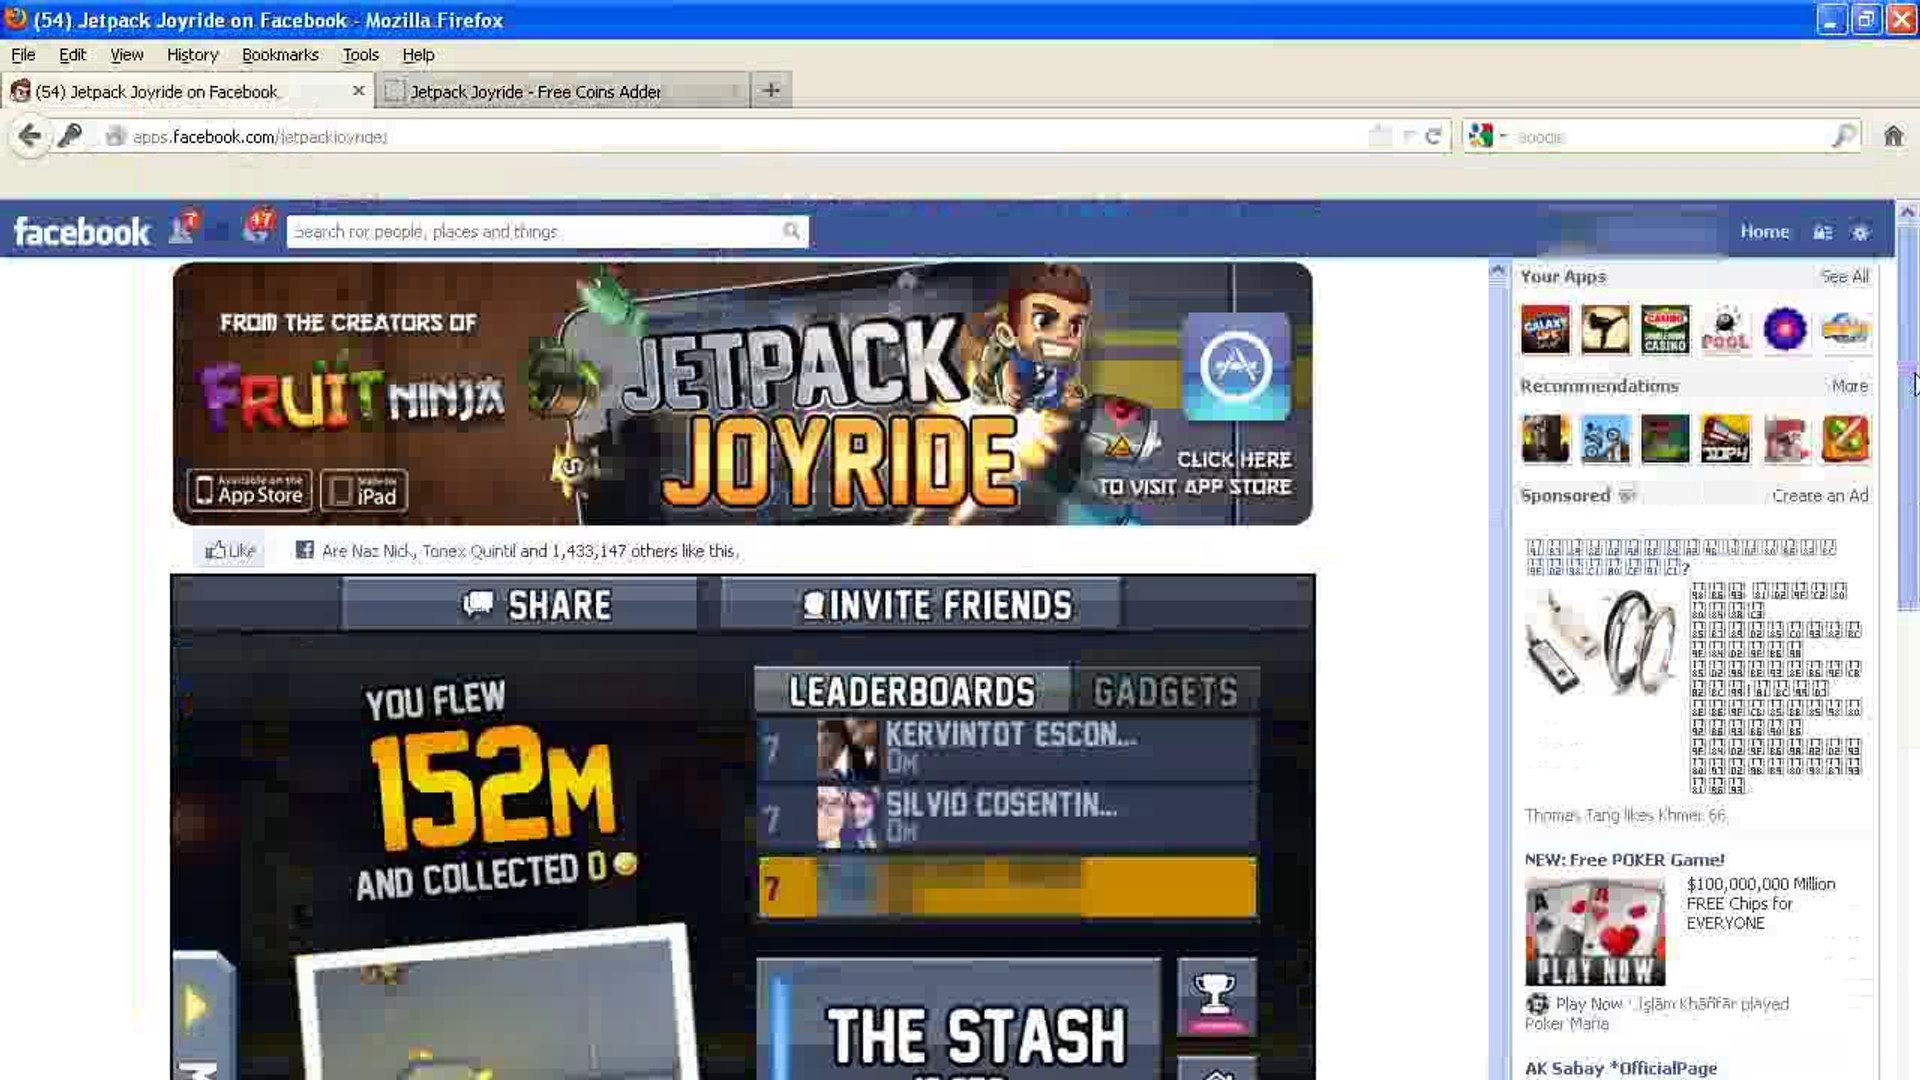This screenshot has width=1920, height=1080.
Task: Click the trophy icon beside The Stash
Action: click(x=1216, y=997)
